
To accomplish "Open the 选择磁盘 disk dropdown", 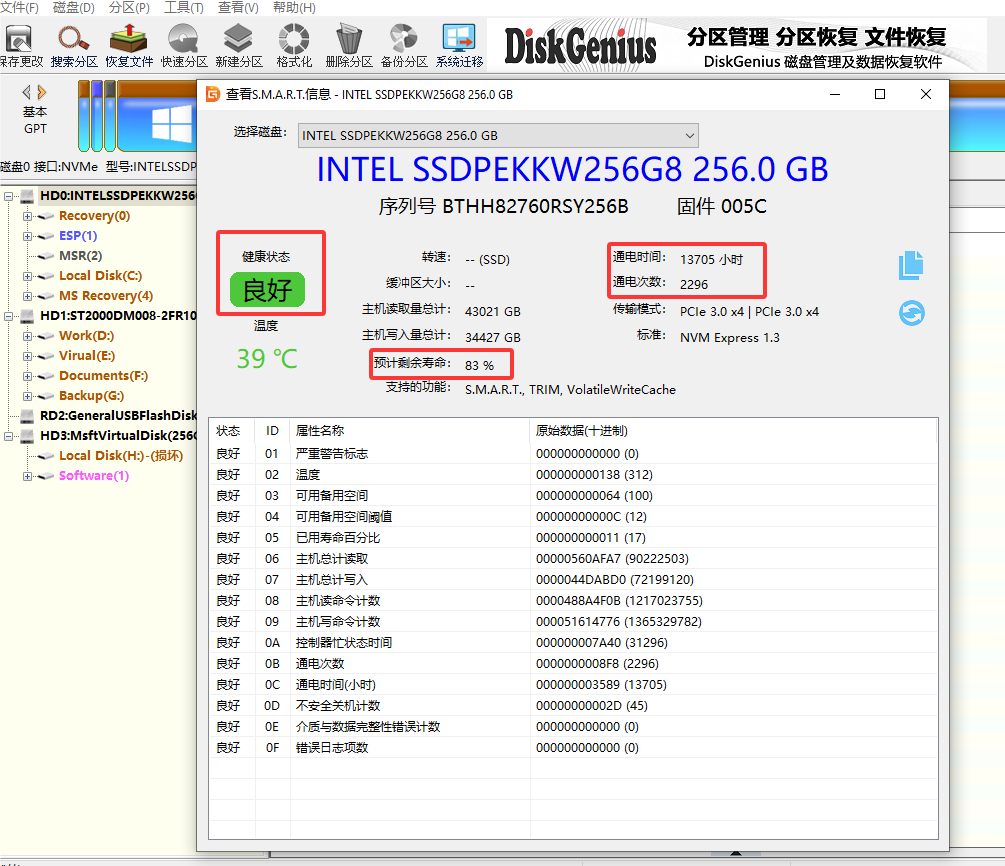I will coord(498,135).
